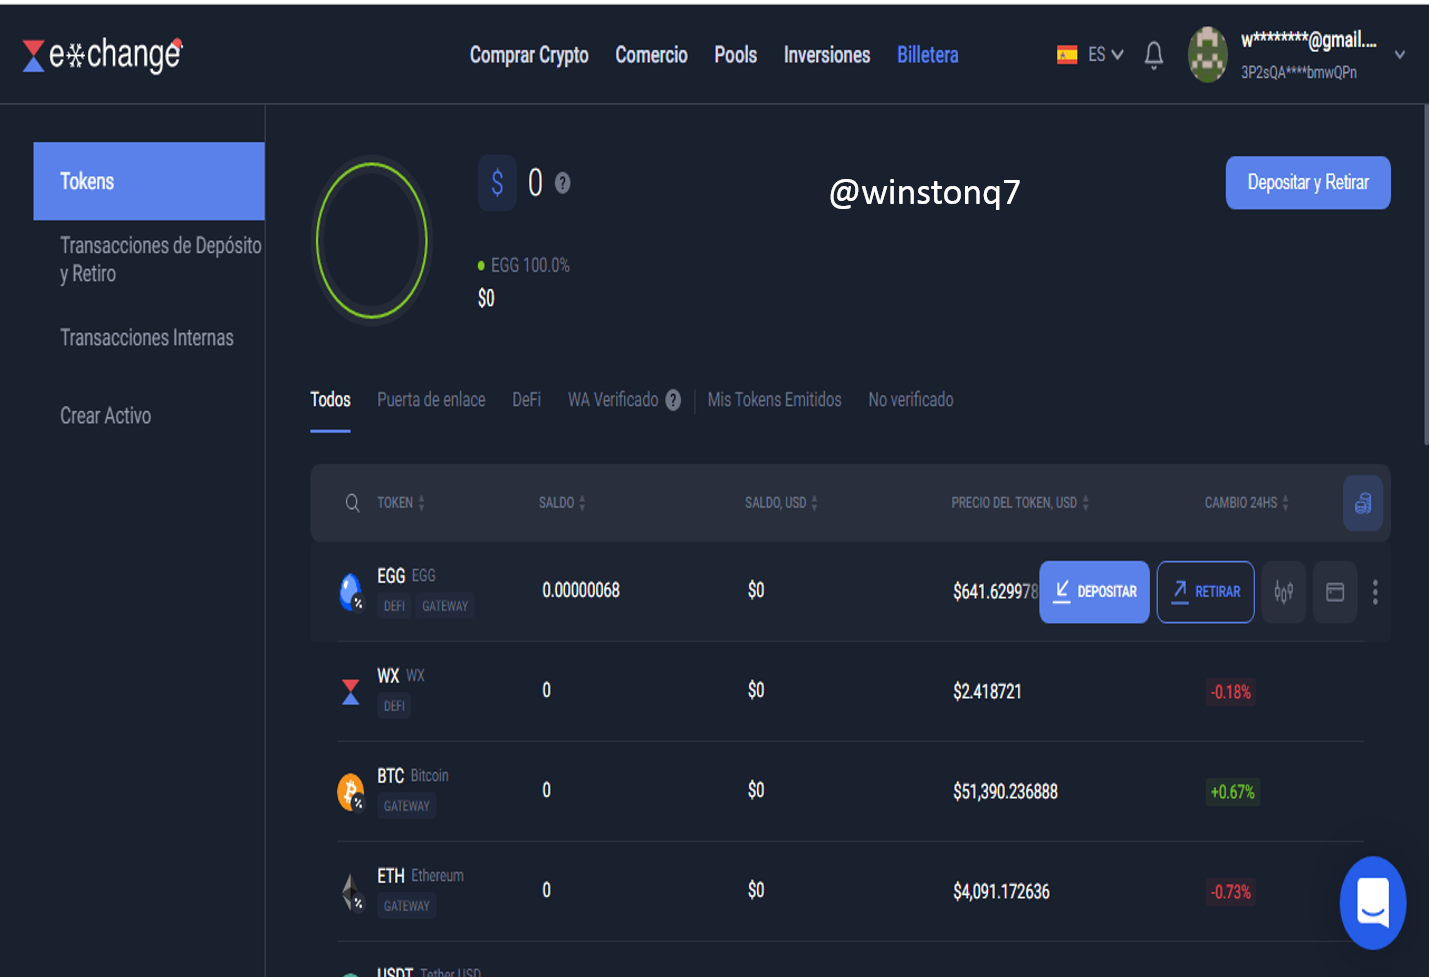Open Comprar Crypto menu

coord(529,55)
